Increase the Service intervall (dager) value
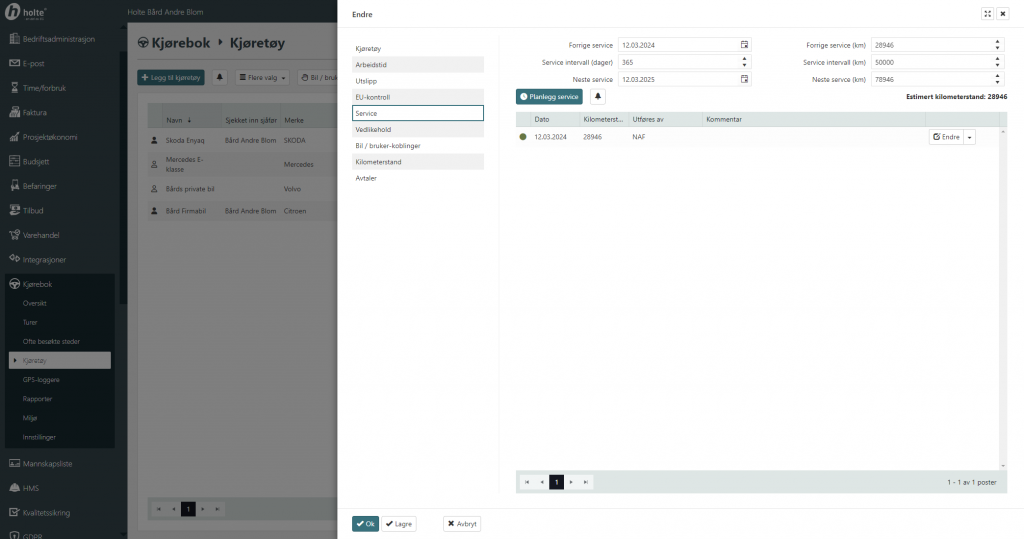Image resolution: width=1024 pixels, height=539 pixels. coord(746,59)
